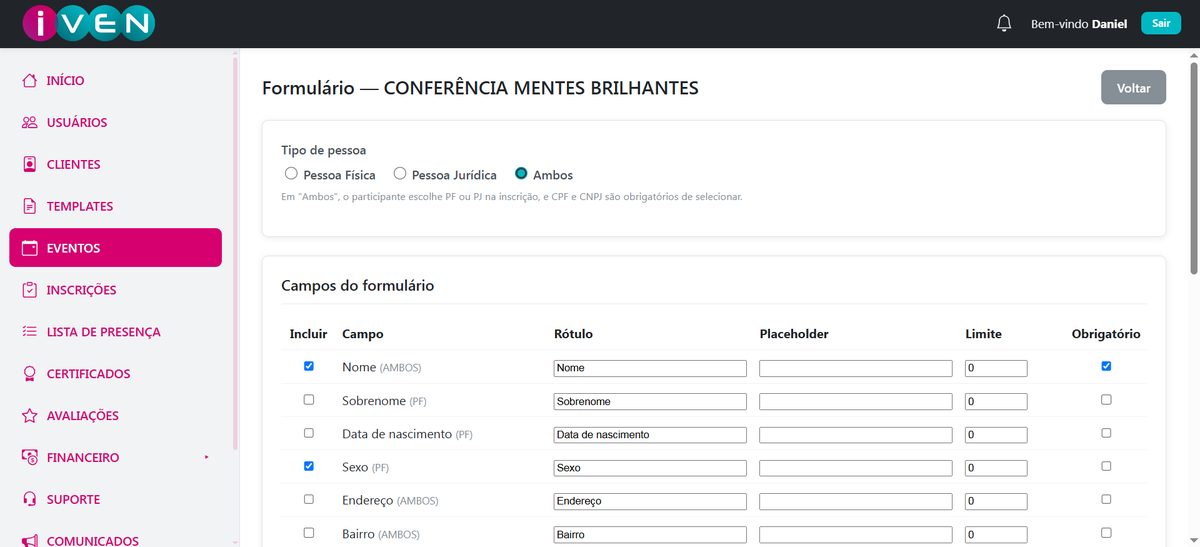Image resolution: width=1200 pixels, height=547 pixels.
Task: Click the page vertical scrollbar
Action: [1193, 167]
